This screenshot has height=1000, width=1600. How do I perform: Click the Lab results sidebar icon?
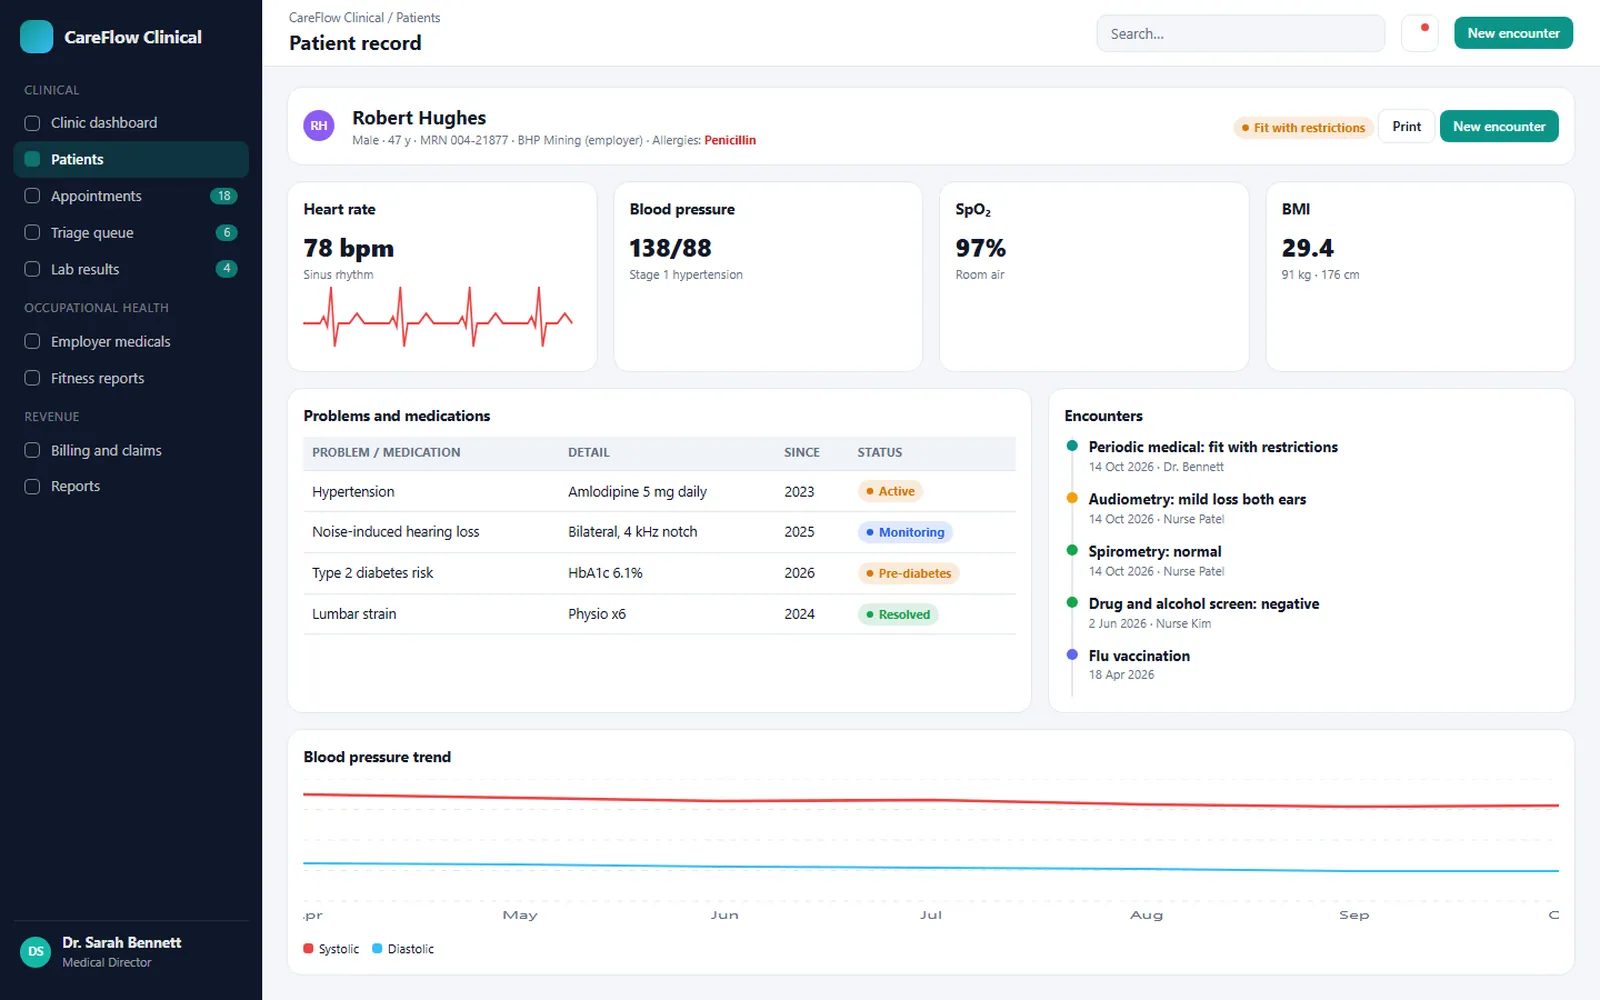[x=32, y=269]
